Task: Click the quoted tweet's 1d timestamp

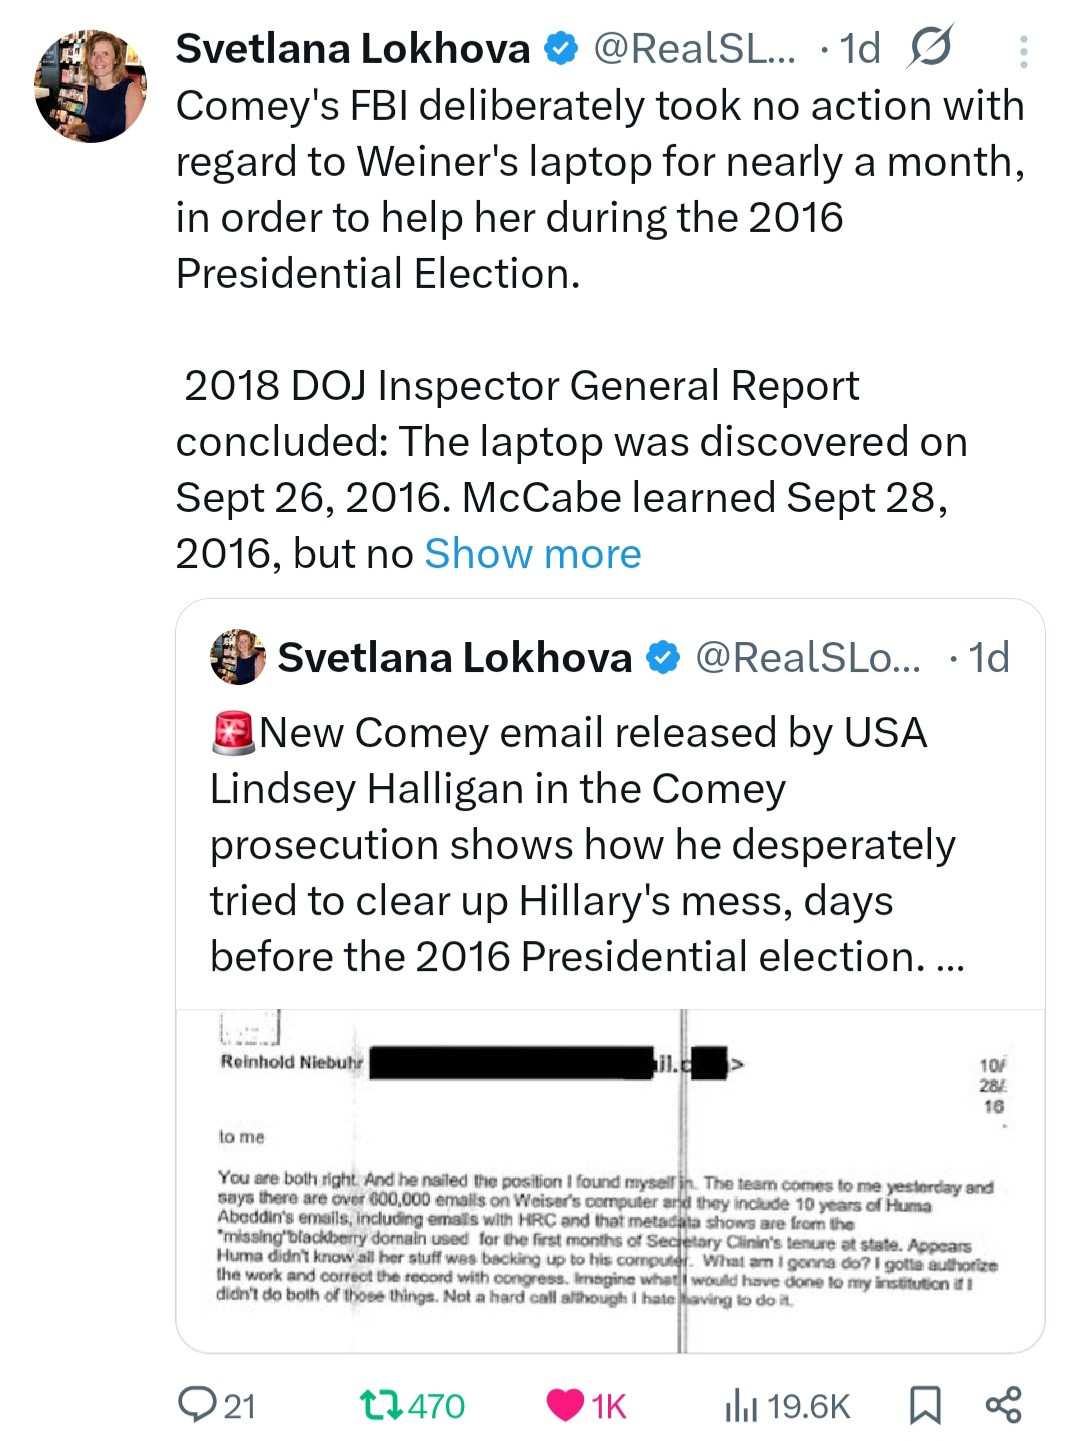Action: [988, 657]
